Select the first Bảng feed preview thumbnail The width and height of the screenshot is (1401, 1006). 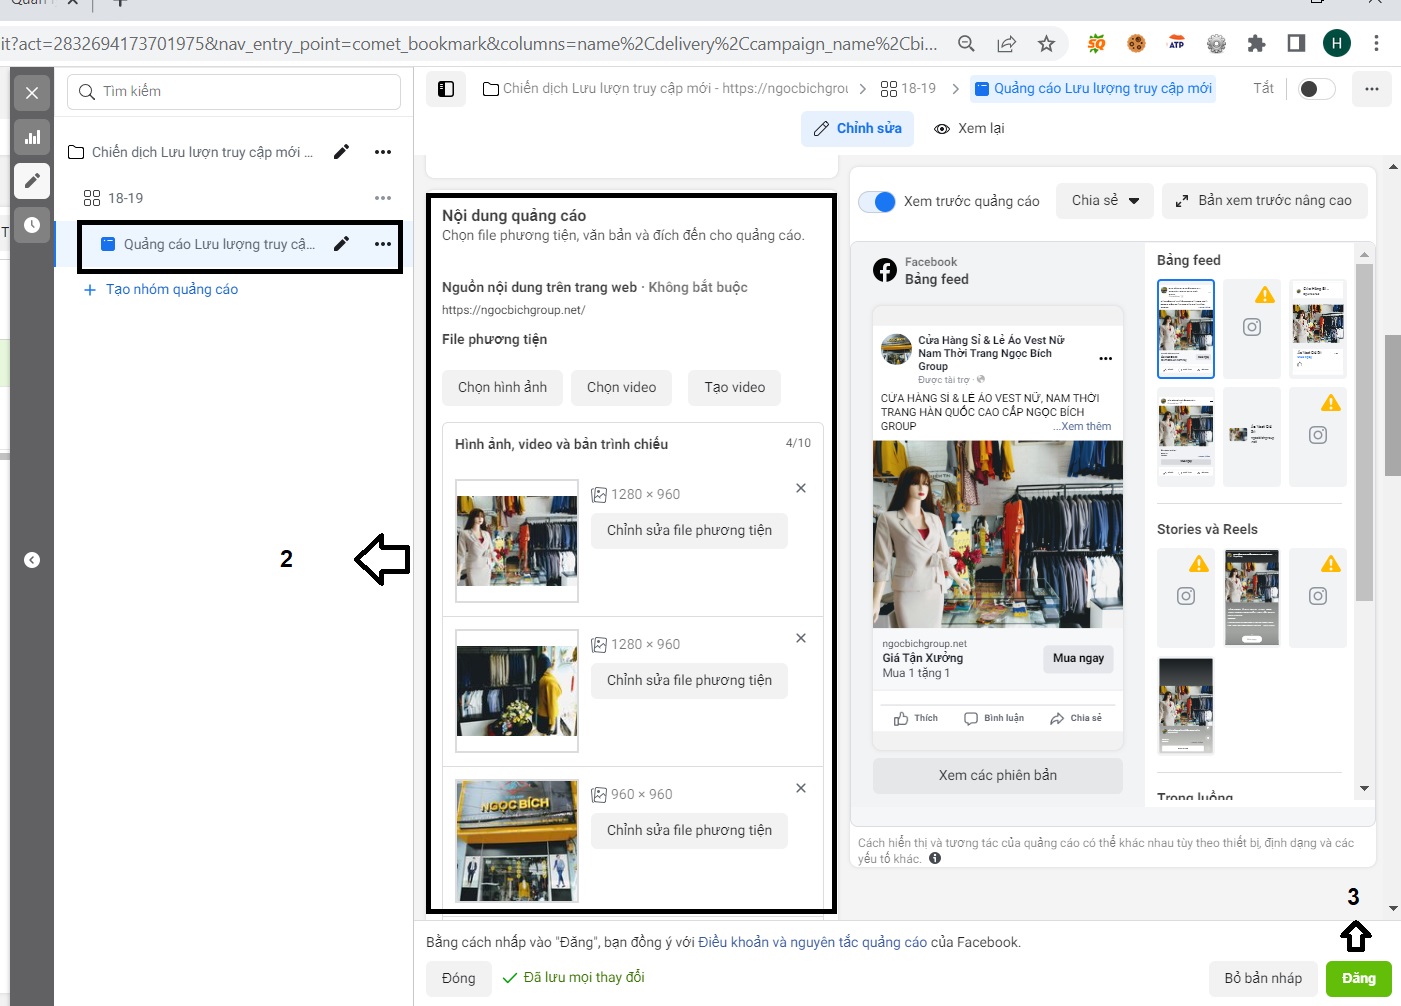[1185, 329]
